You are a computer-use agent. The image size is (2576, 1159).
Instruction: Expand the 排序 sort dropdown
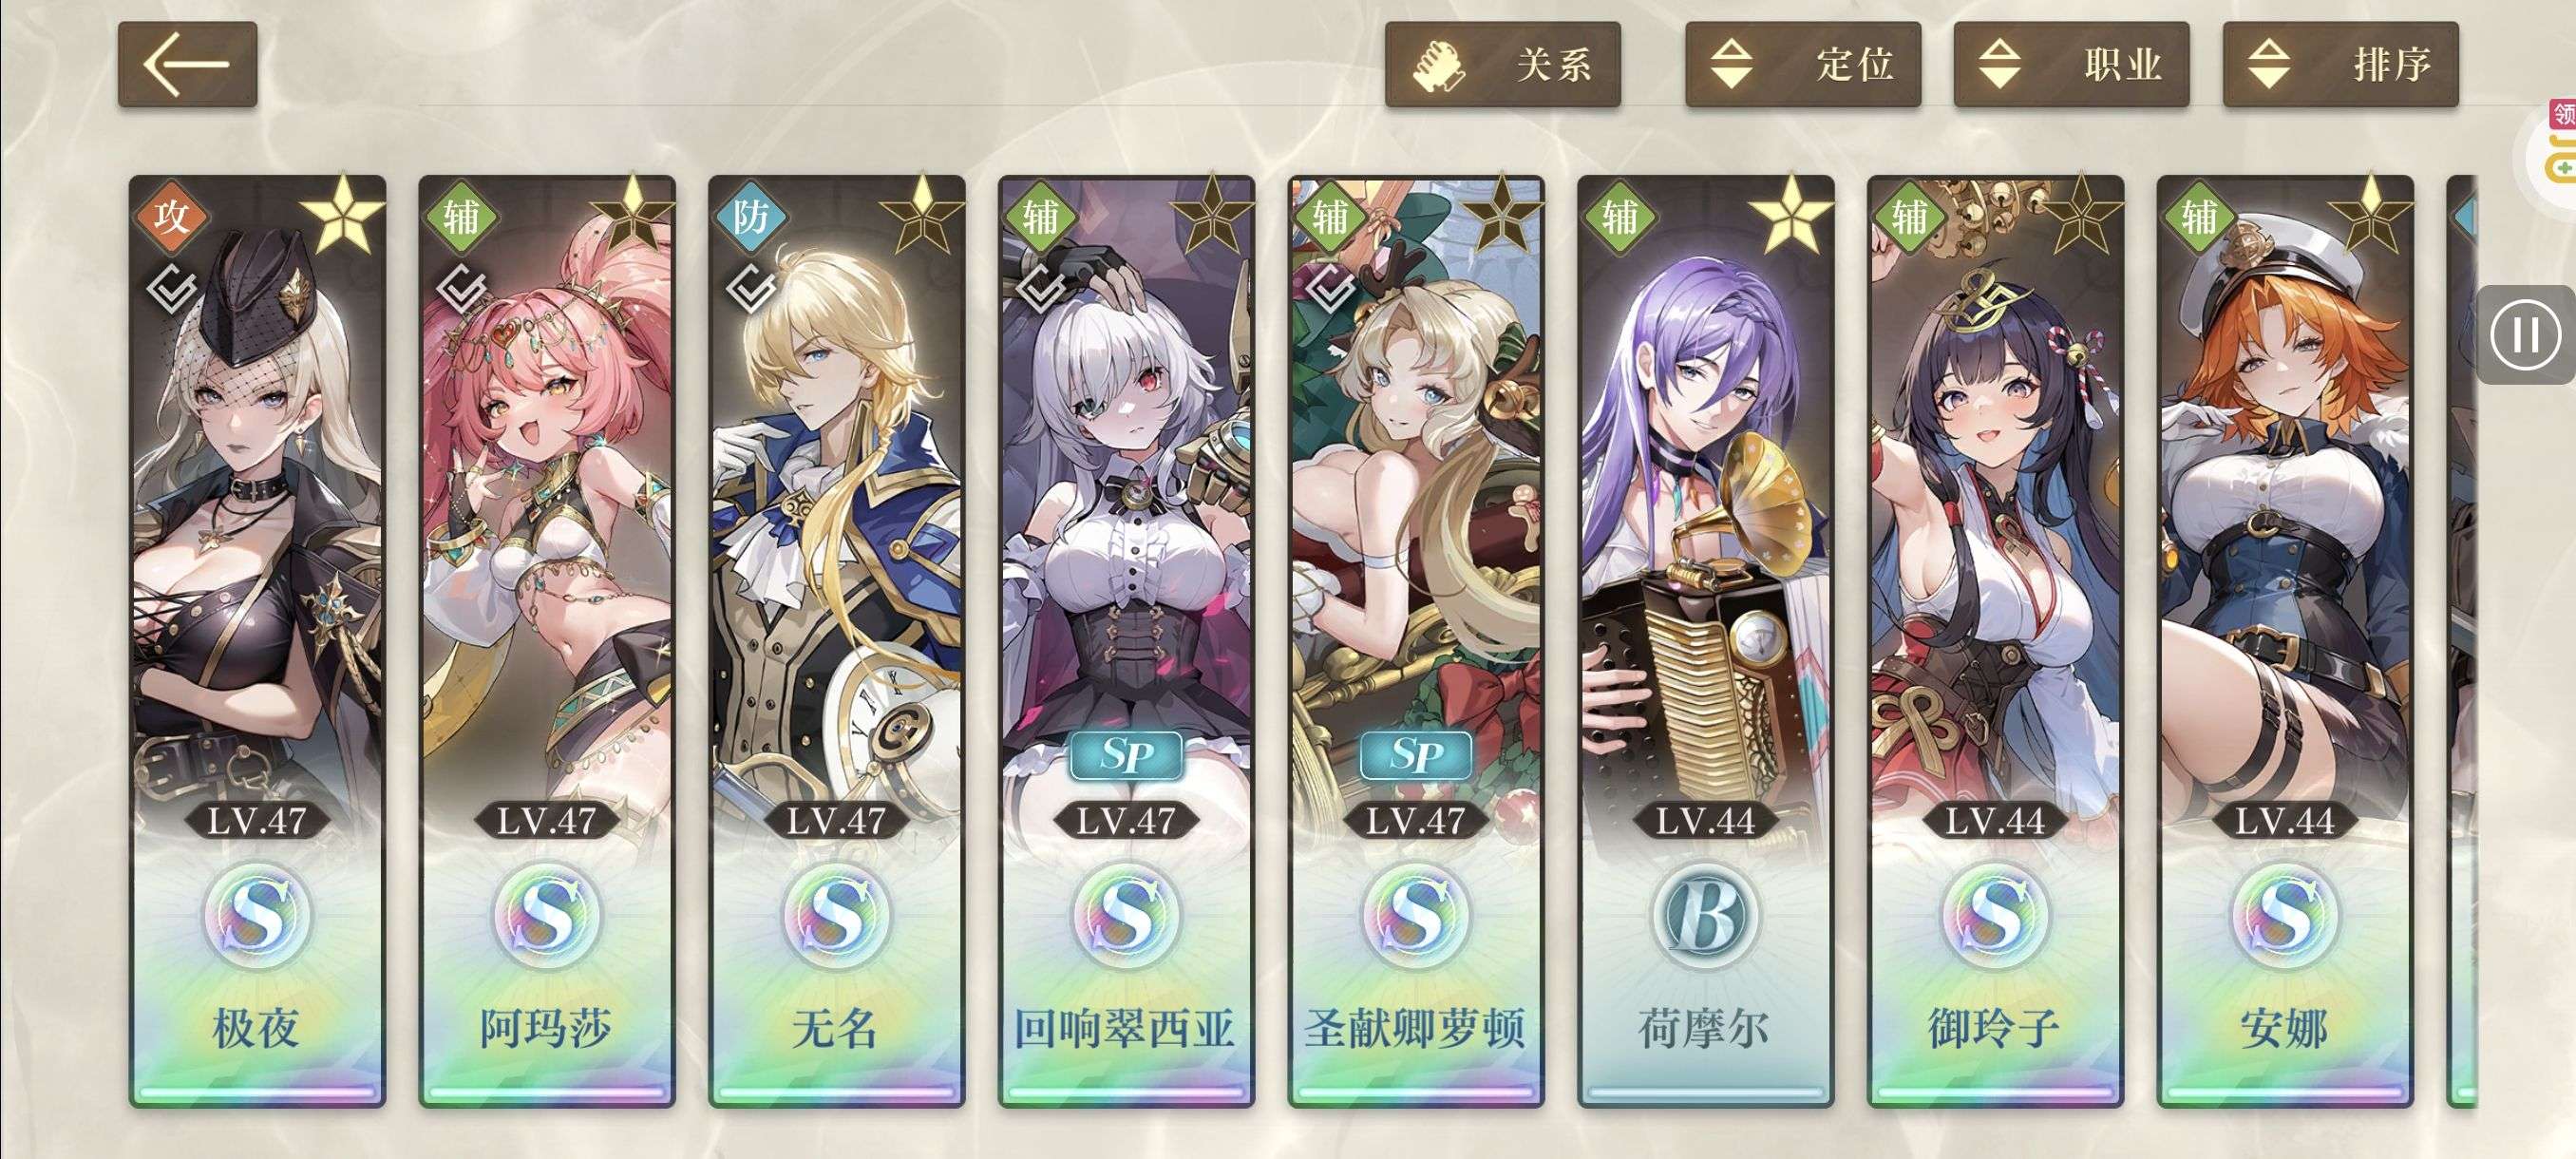(x=2340, y=64)
